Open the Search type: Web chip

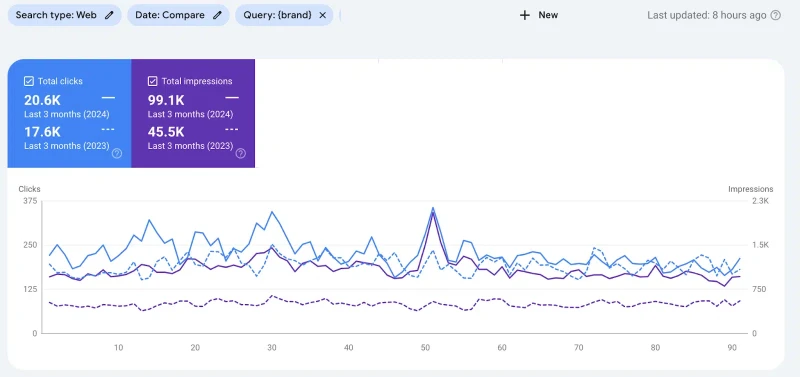(x=65, y=15)
